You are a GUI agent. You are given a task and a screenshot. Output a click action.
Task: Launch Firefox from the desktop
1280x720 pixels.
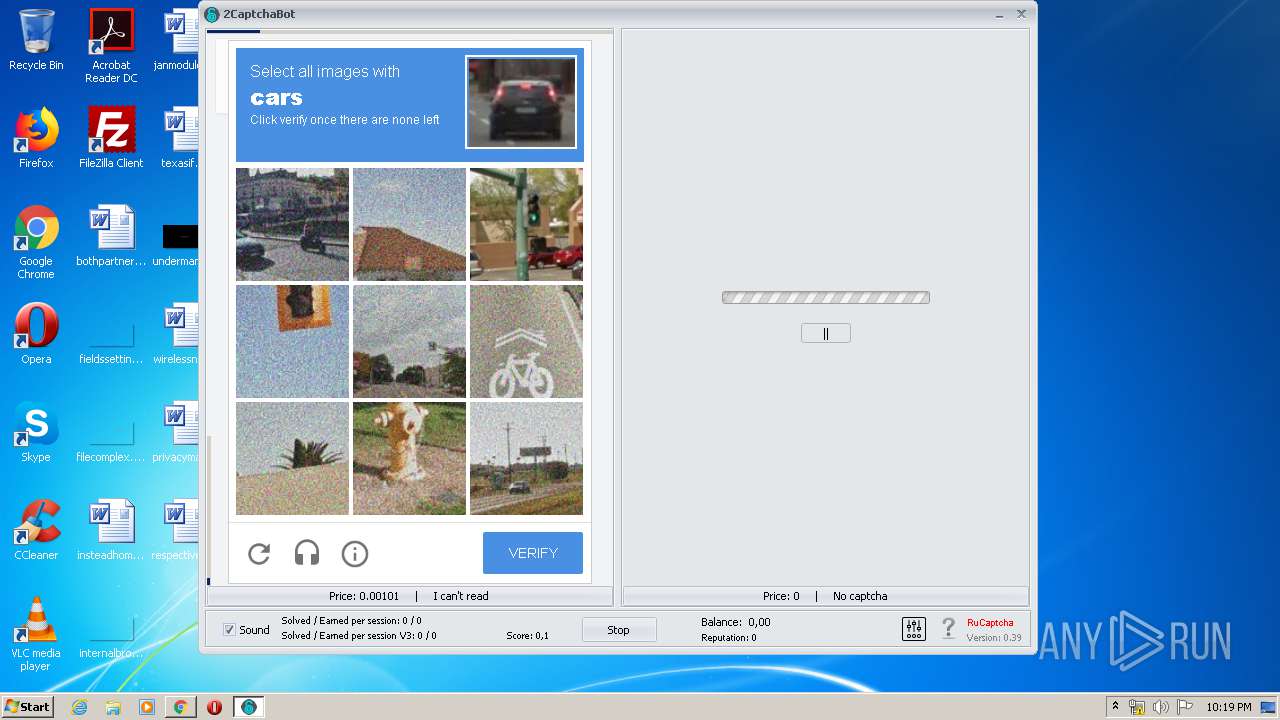[x=36, y=138]
